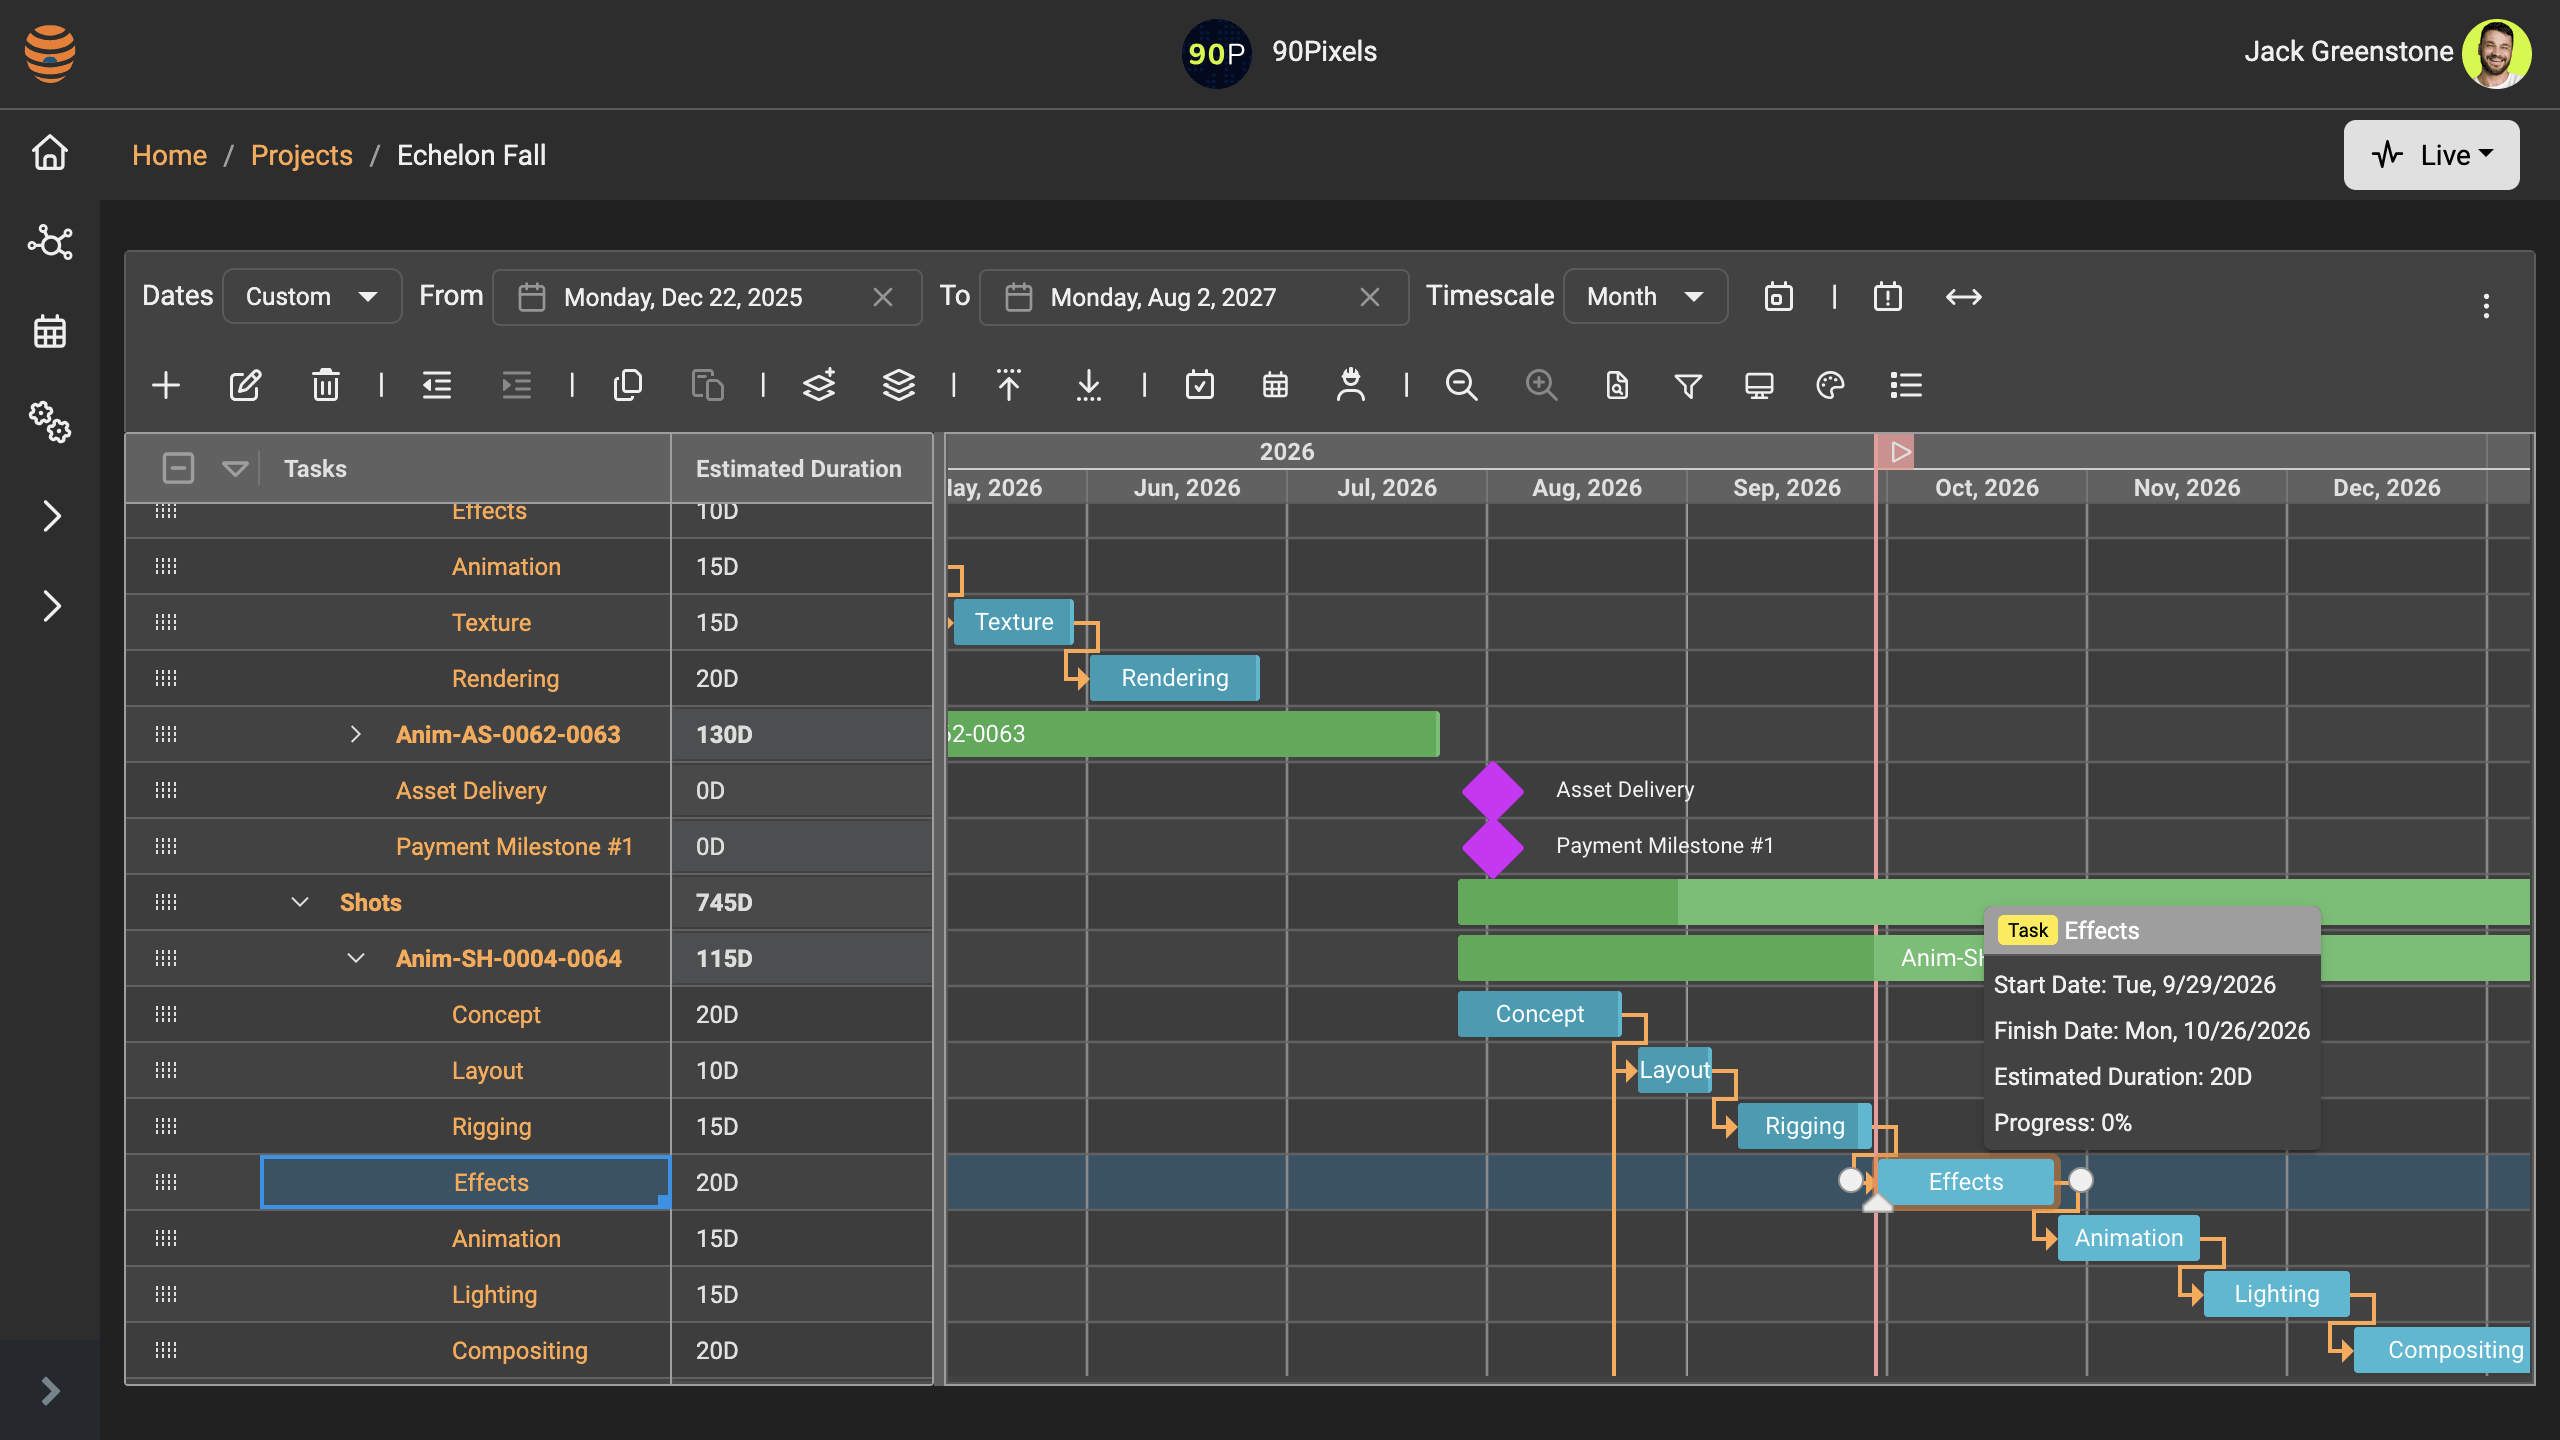Screen dimensions: 2560x1440
Task: Click the Compositing task row name
Action: [519, 1350]
